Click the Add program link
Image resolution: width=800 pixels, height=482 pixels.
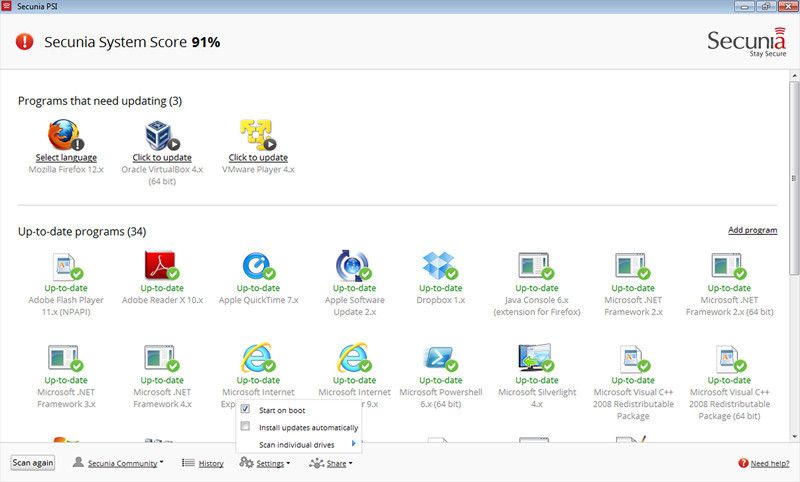pyautogui.click(x=753, y=230)
